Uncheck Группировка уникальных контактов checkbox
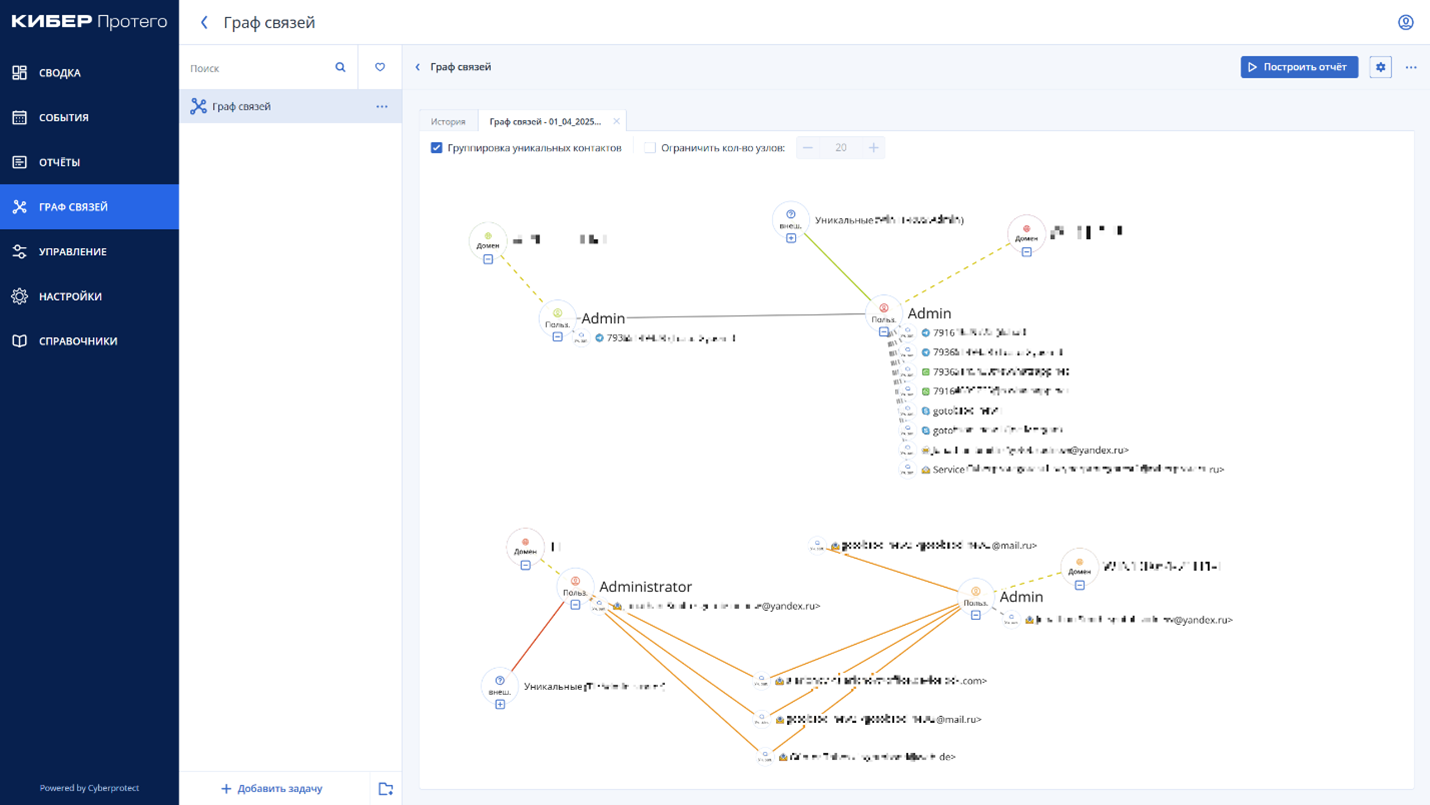Screen dimensions: 1430x805 [x=436, y=148]
